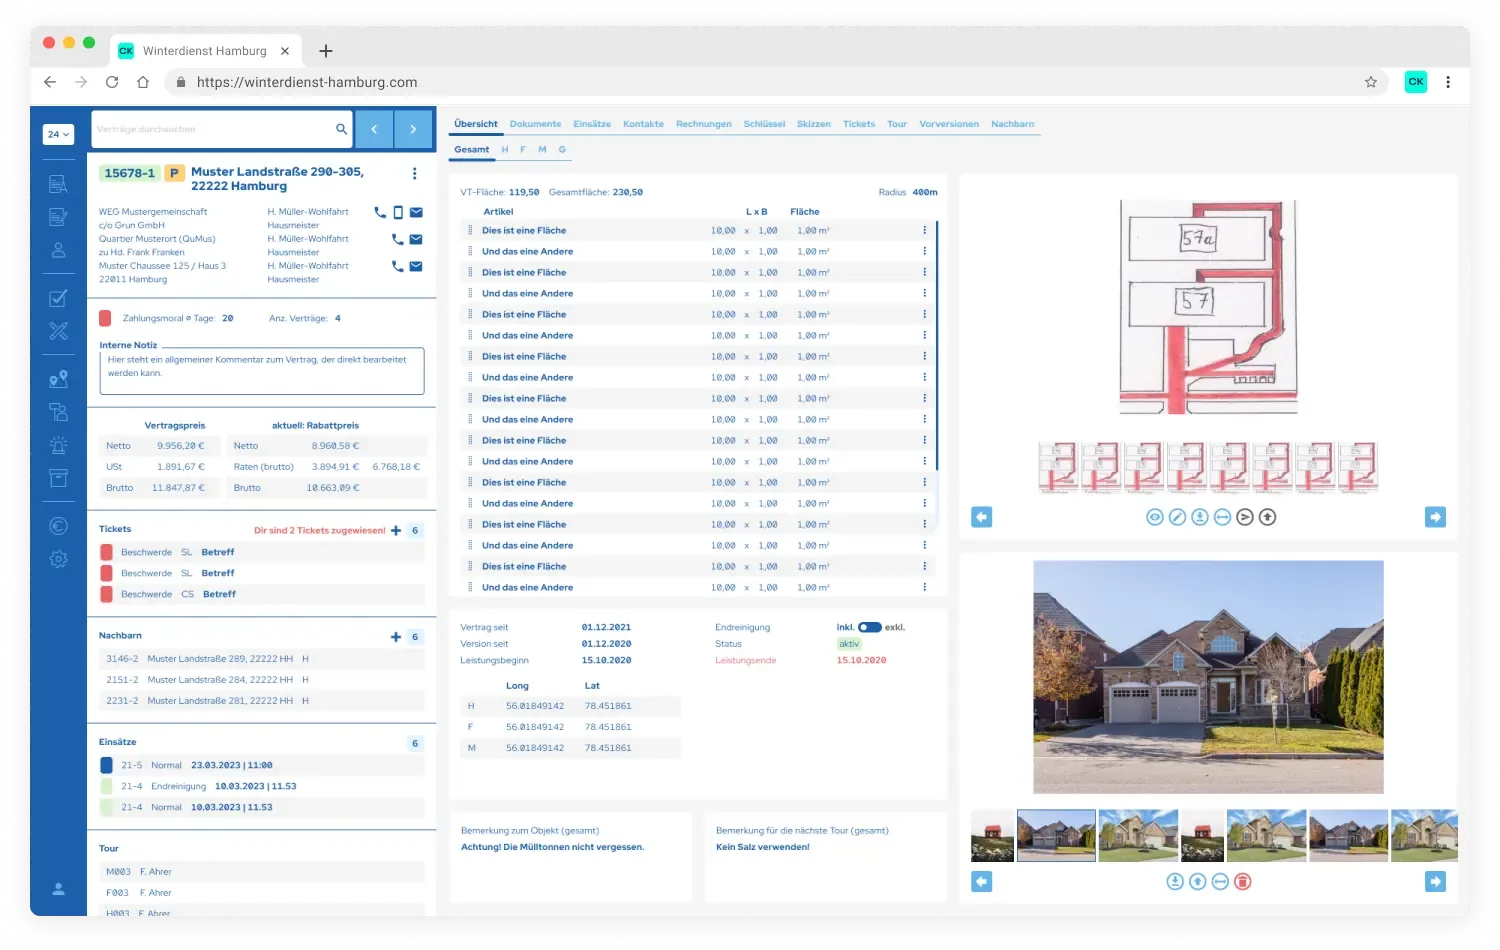The image size is (1500, 950).
Task: Toggle the inkl./exkl. Endreinigung switch
Action: pos(869,627)
